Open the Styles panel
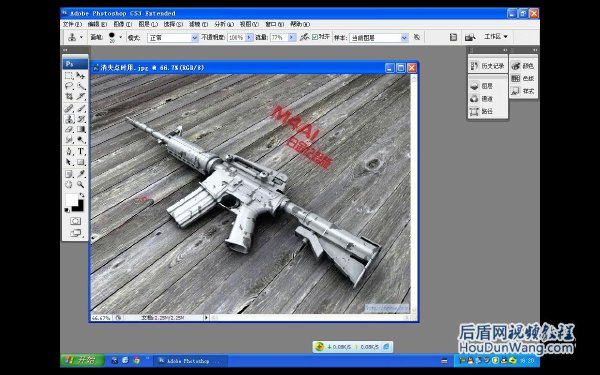This screenshot has width=600, height=375. (523, 91)
